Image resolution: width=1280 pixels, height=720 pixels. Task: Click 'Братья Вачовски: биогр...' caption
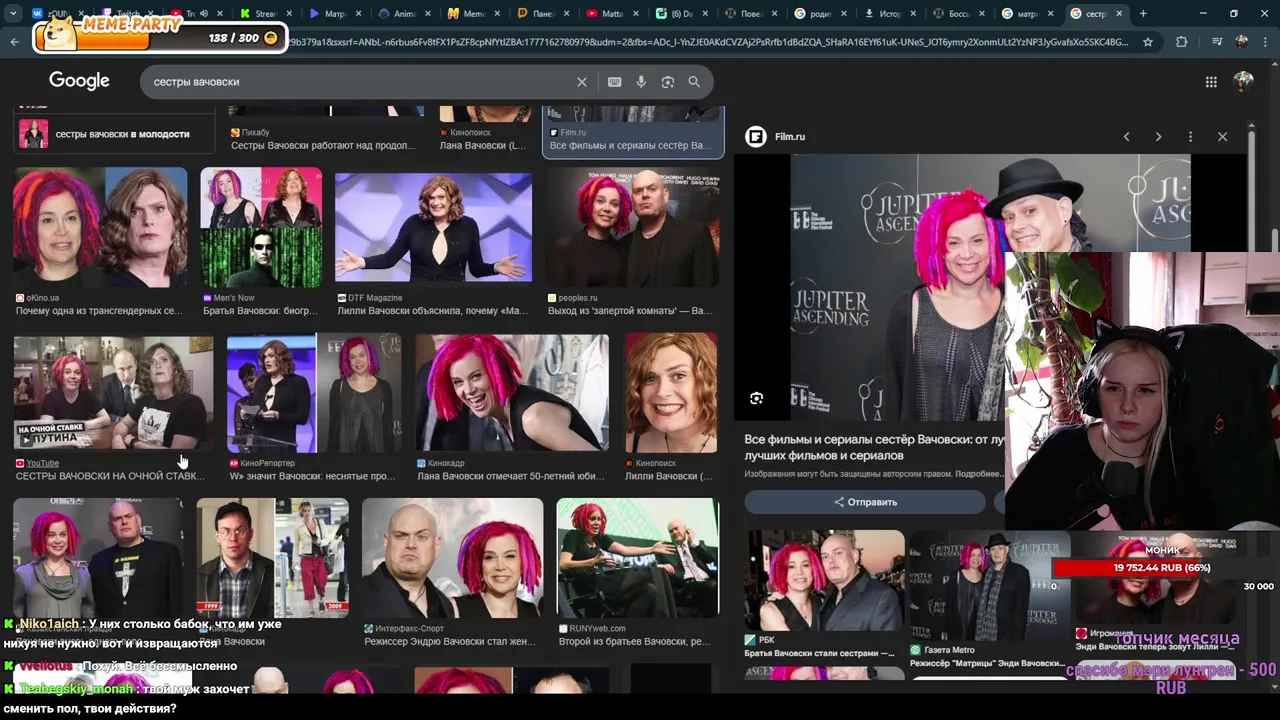260,311
